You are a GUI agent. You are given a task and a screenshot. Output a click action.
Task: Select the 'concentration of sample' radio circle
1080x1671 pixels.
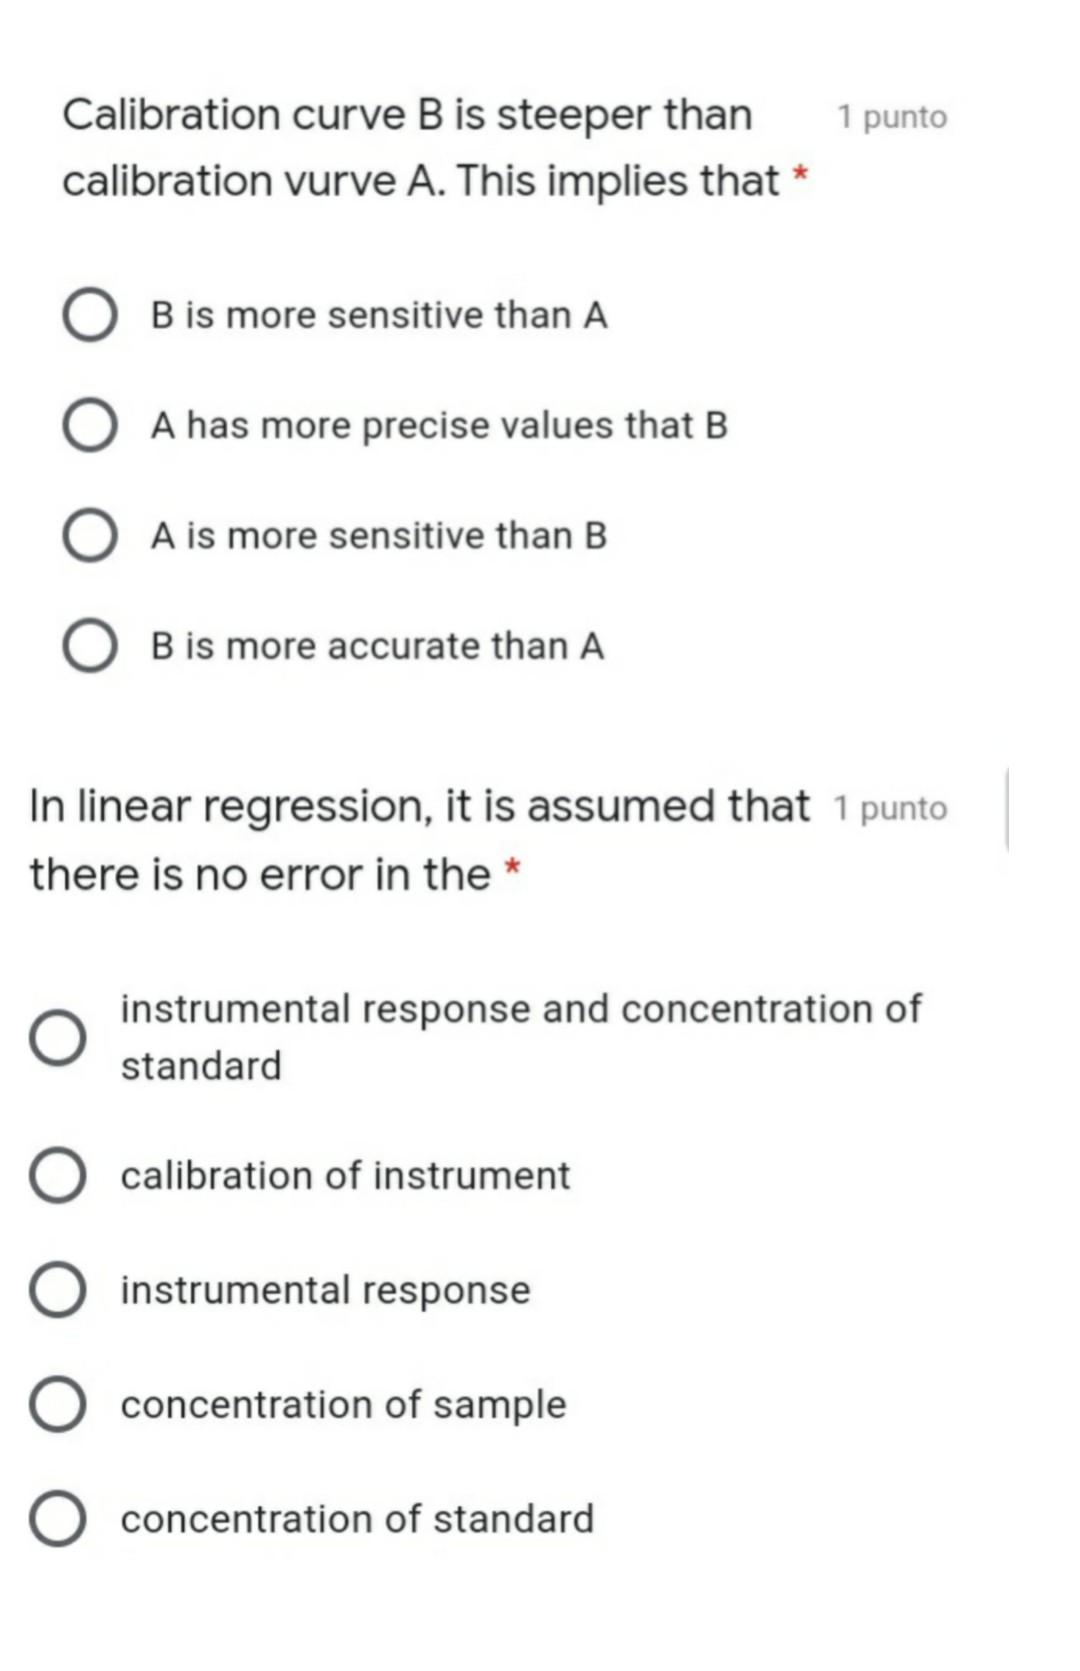pos(57,1405)
